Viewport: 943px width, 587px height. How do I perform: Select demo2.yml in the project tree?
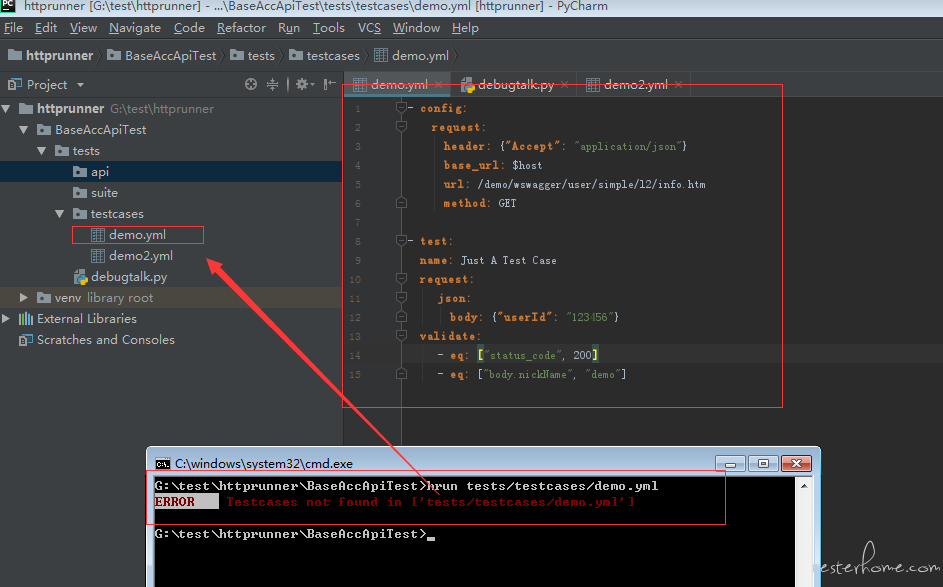[141, 256]
